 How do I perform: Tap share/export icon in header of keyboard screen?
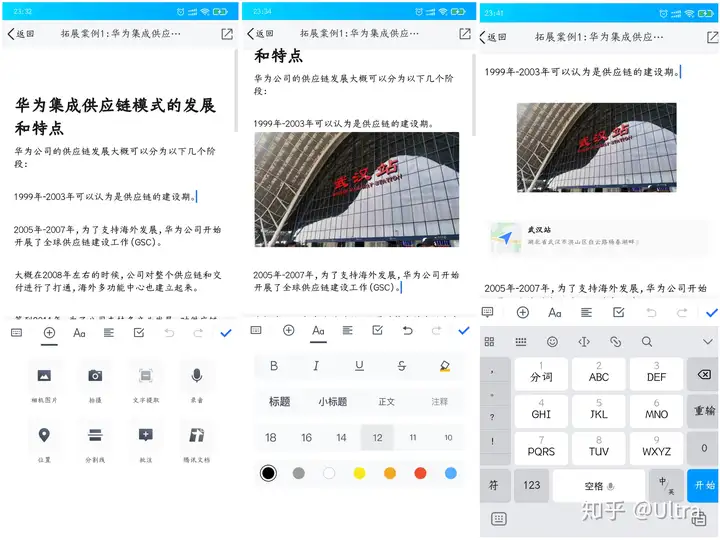click(712, 37)
